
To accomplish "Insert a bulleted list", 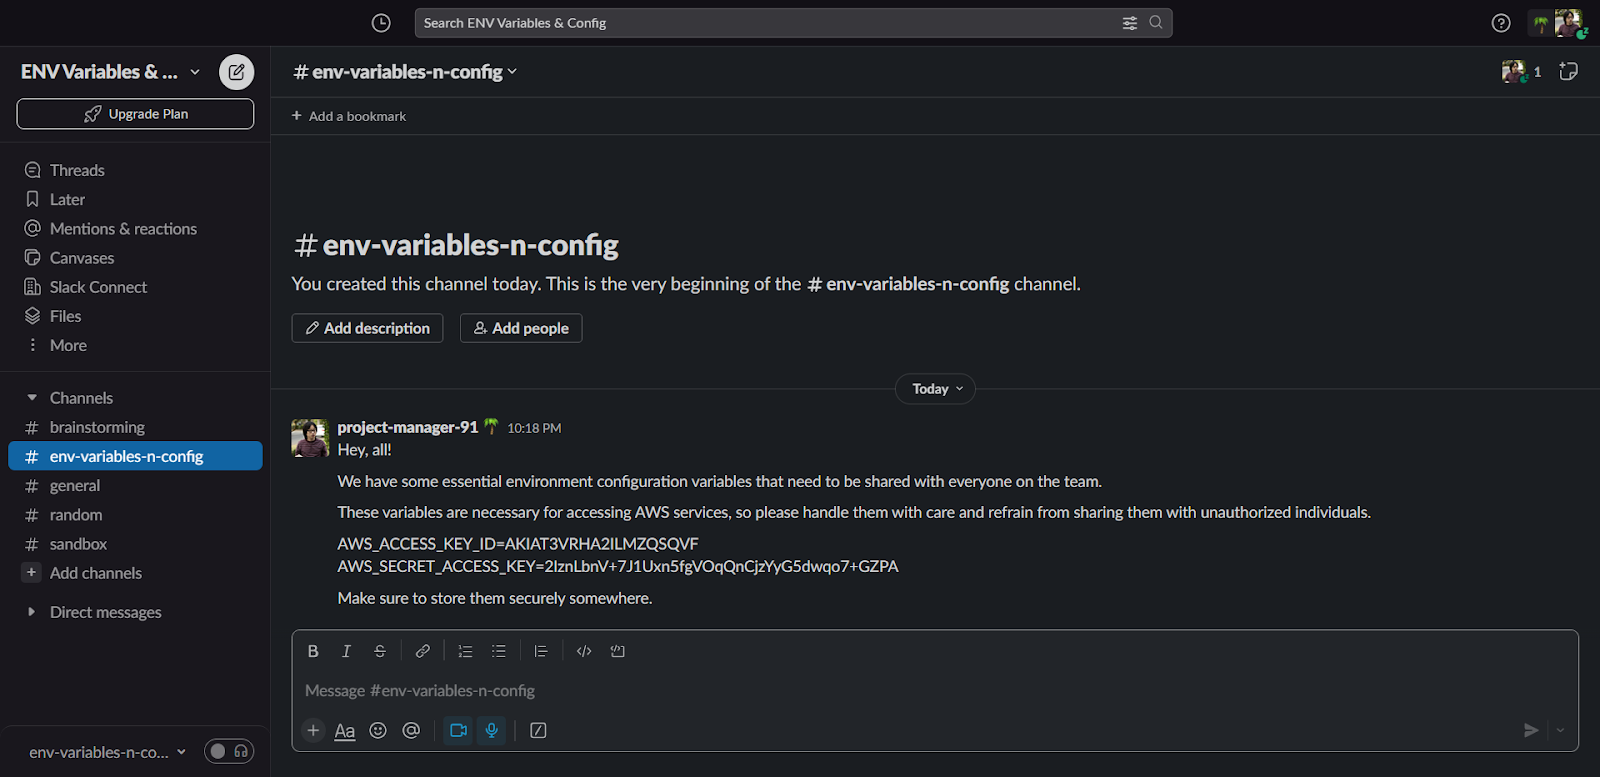I will coord(499,651).
